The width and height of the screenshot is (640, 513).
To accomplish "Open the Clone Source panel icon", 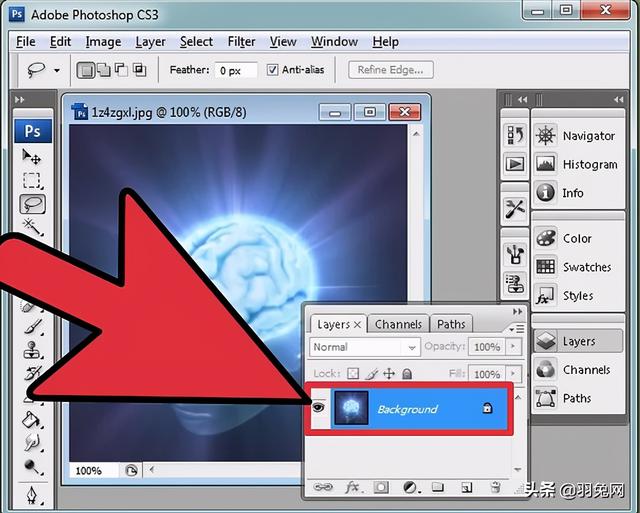I will click(515, 283).
